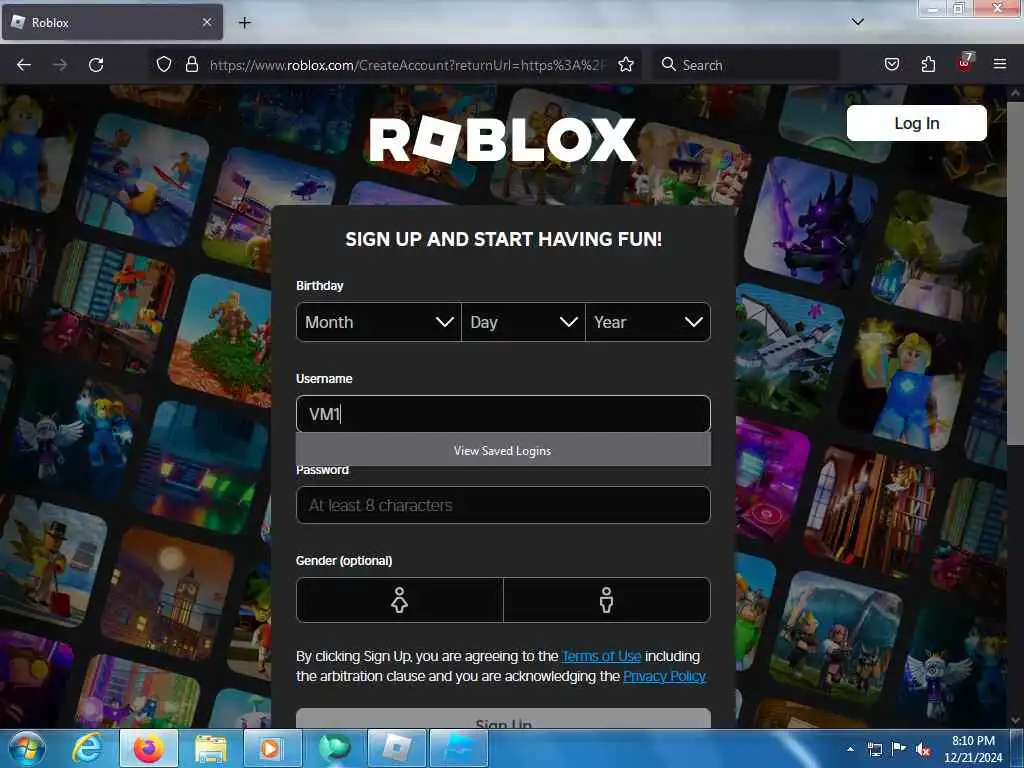Open the Extensions puzzle icon
This screenshot has width=1024, height=768.
928,64
